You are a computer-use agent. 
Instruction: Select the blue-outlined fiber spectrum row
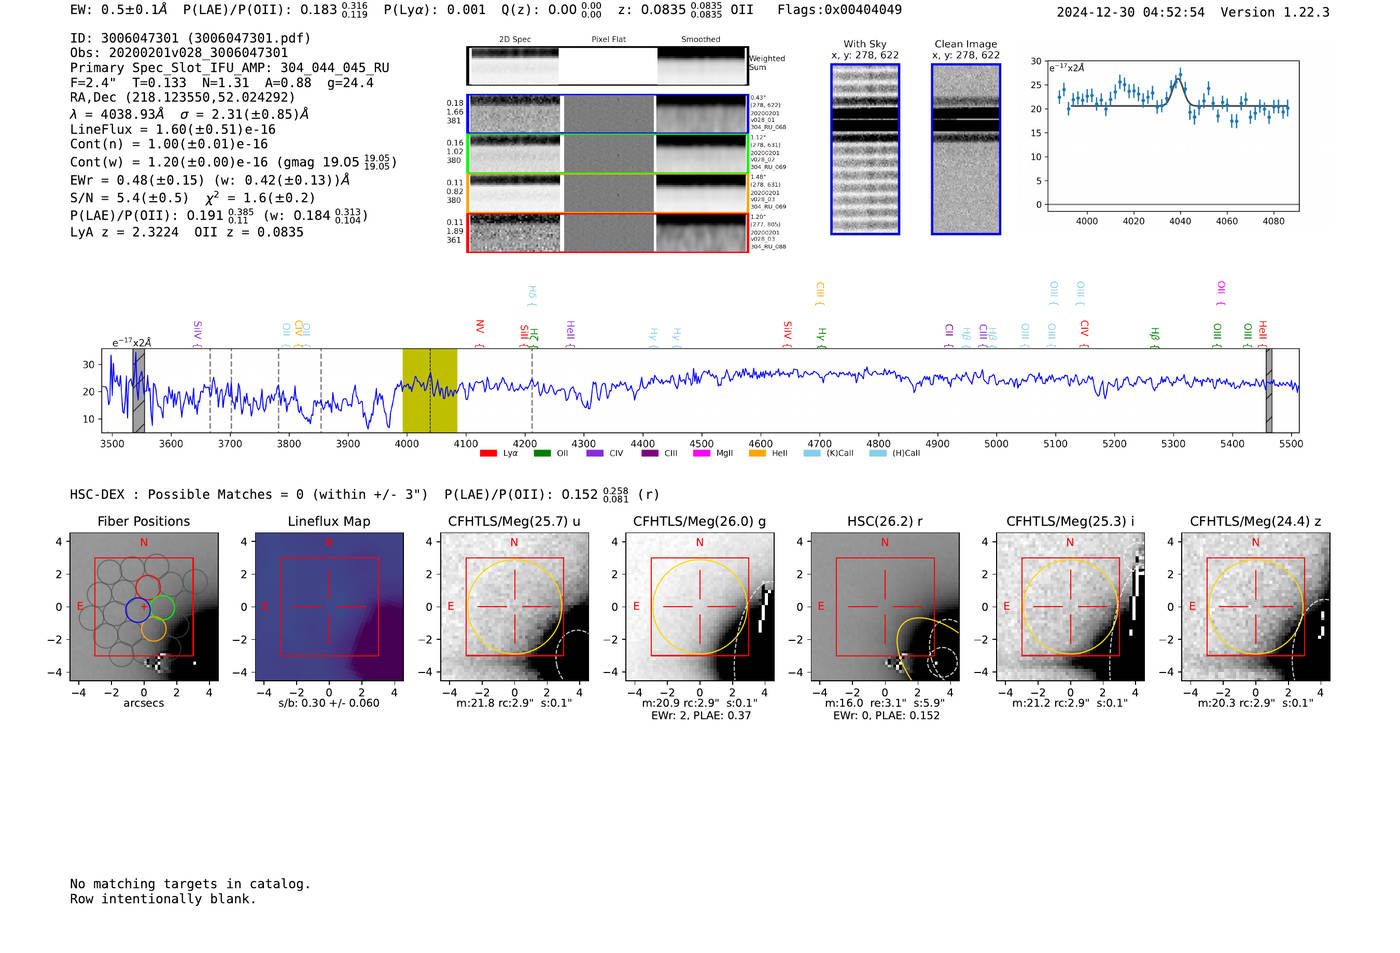pyautogui.click(x=607, y=114)
